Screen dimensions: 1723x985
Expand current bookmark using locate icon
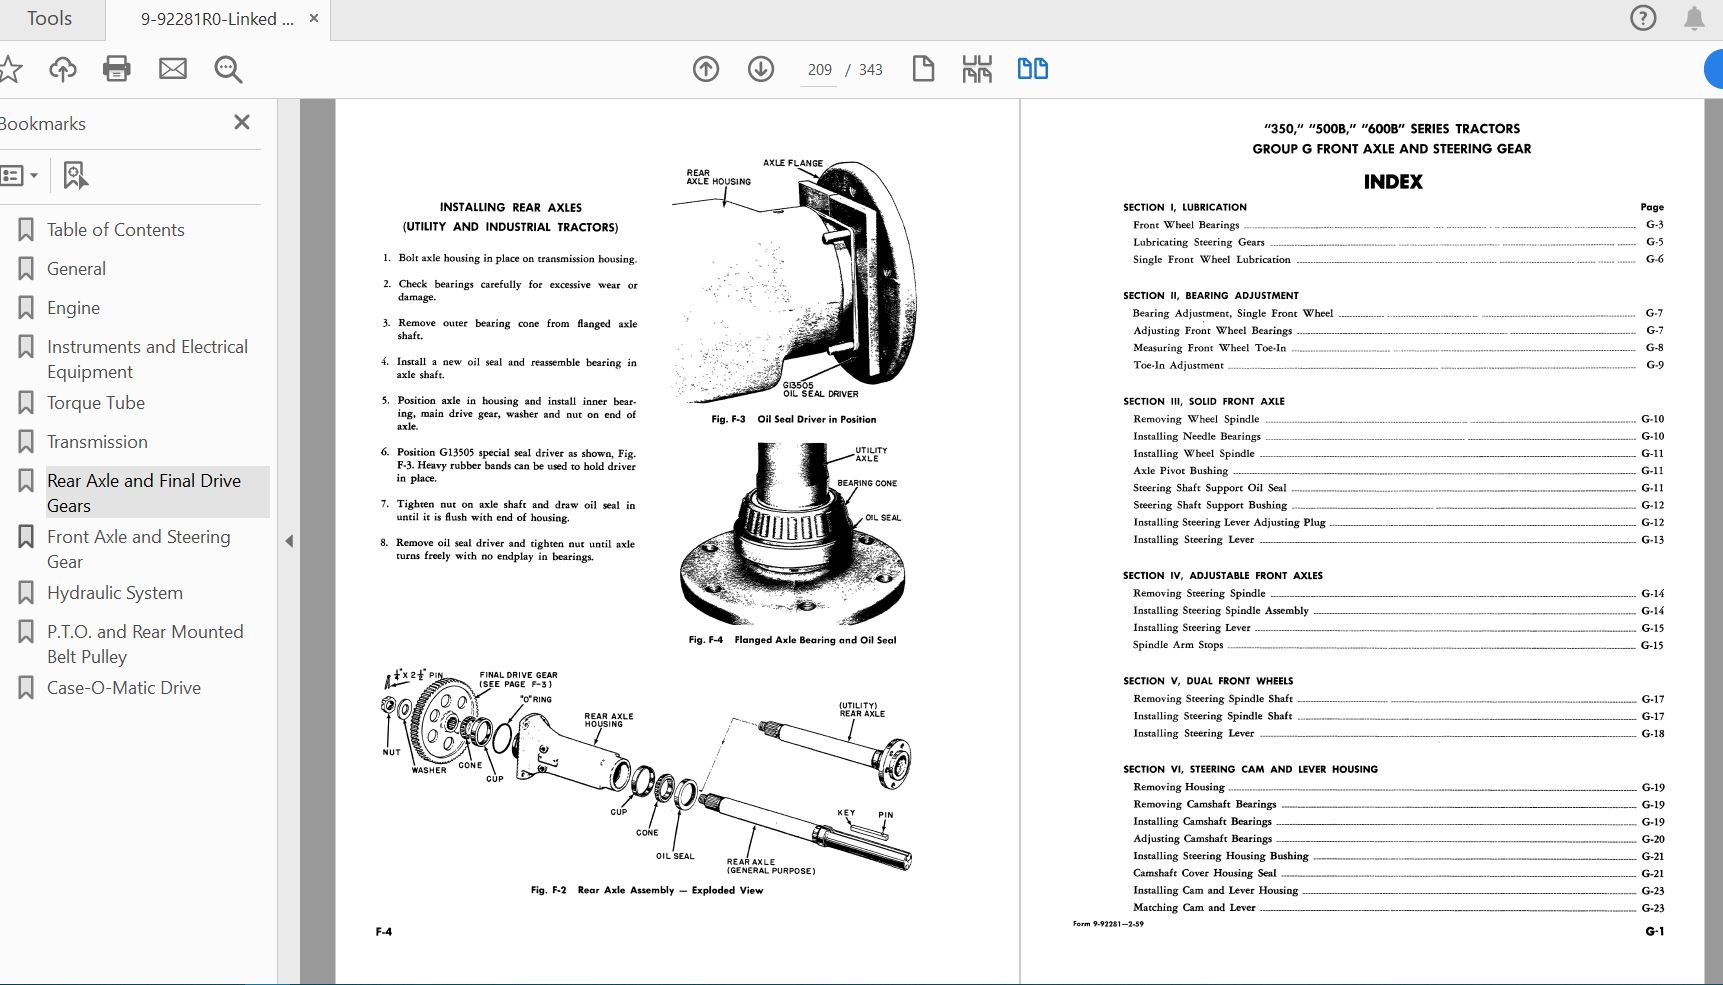[75, 175]
